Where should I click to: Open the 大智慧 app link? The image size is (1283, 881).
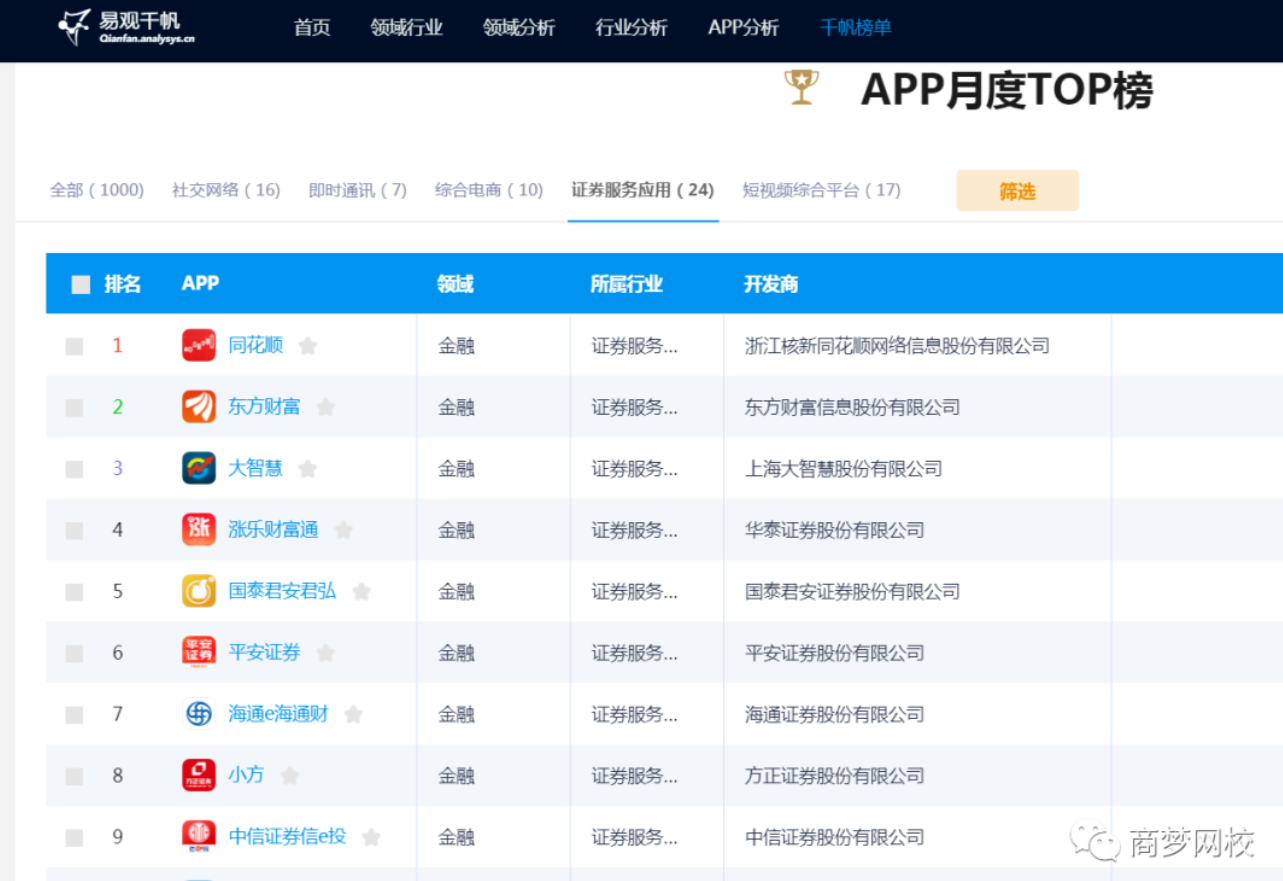pos(256,468)
